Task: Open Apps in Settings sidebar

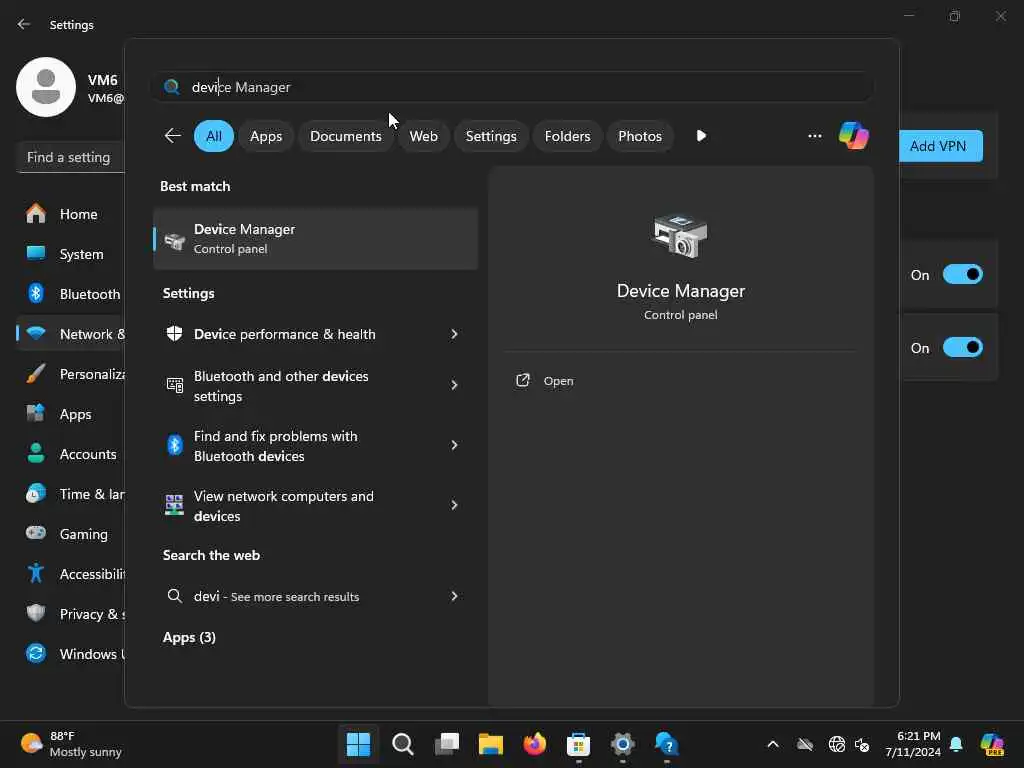Action: click(x=71, y=414)
